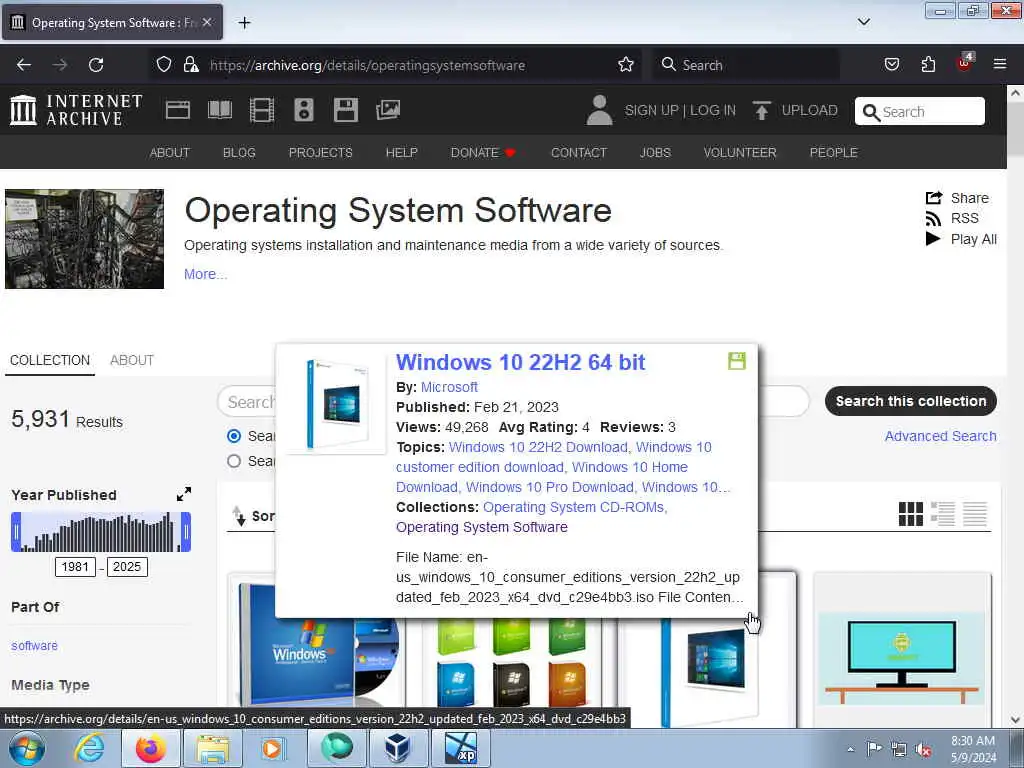
Task: Open the VOLUNTEER nav item
Action: point(740,152)
